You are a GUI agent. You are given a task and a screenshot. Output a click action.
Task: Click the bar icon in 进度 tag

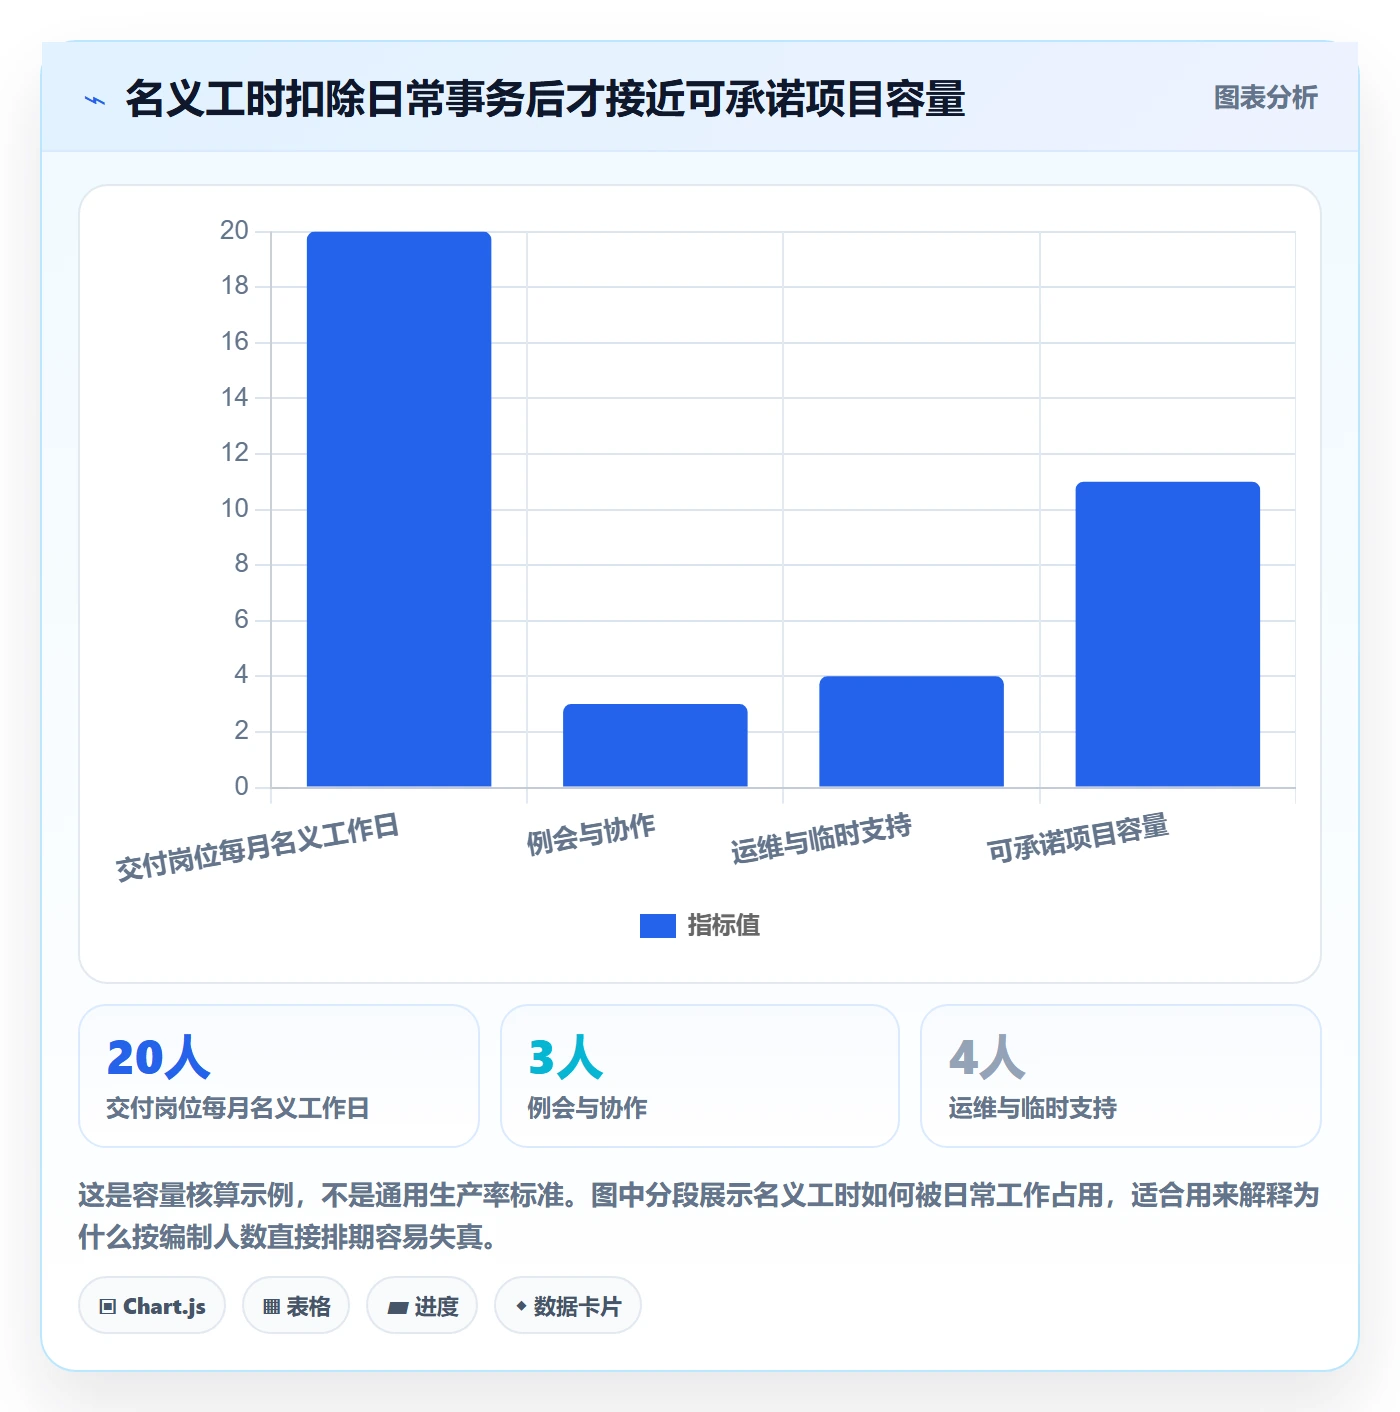(398, 1307)
